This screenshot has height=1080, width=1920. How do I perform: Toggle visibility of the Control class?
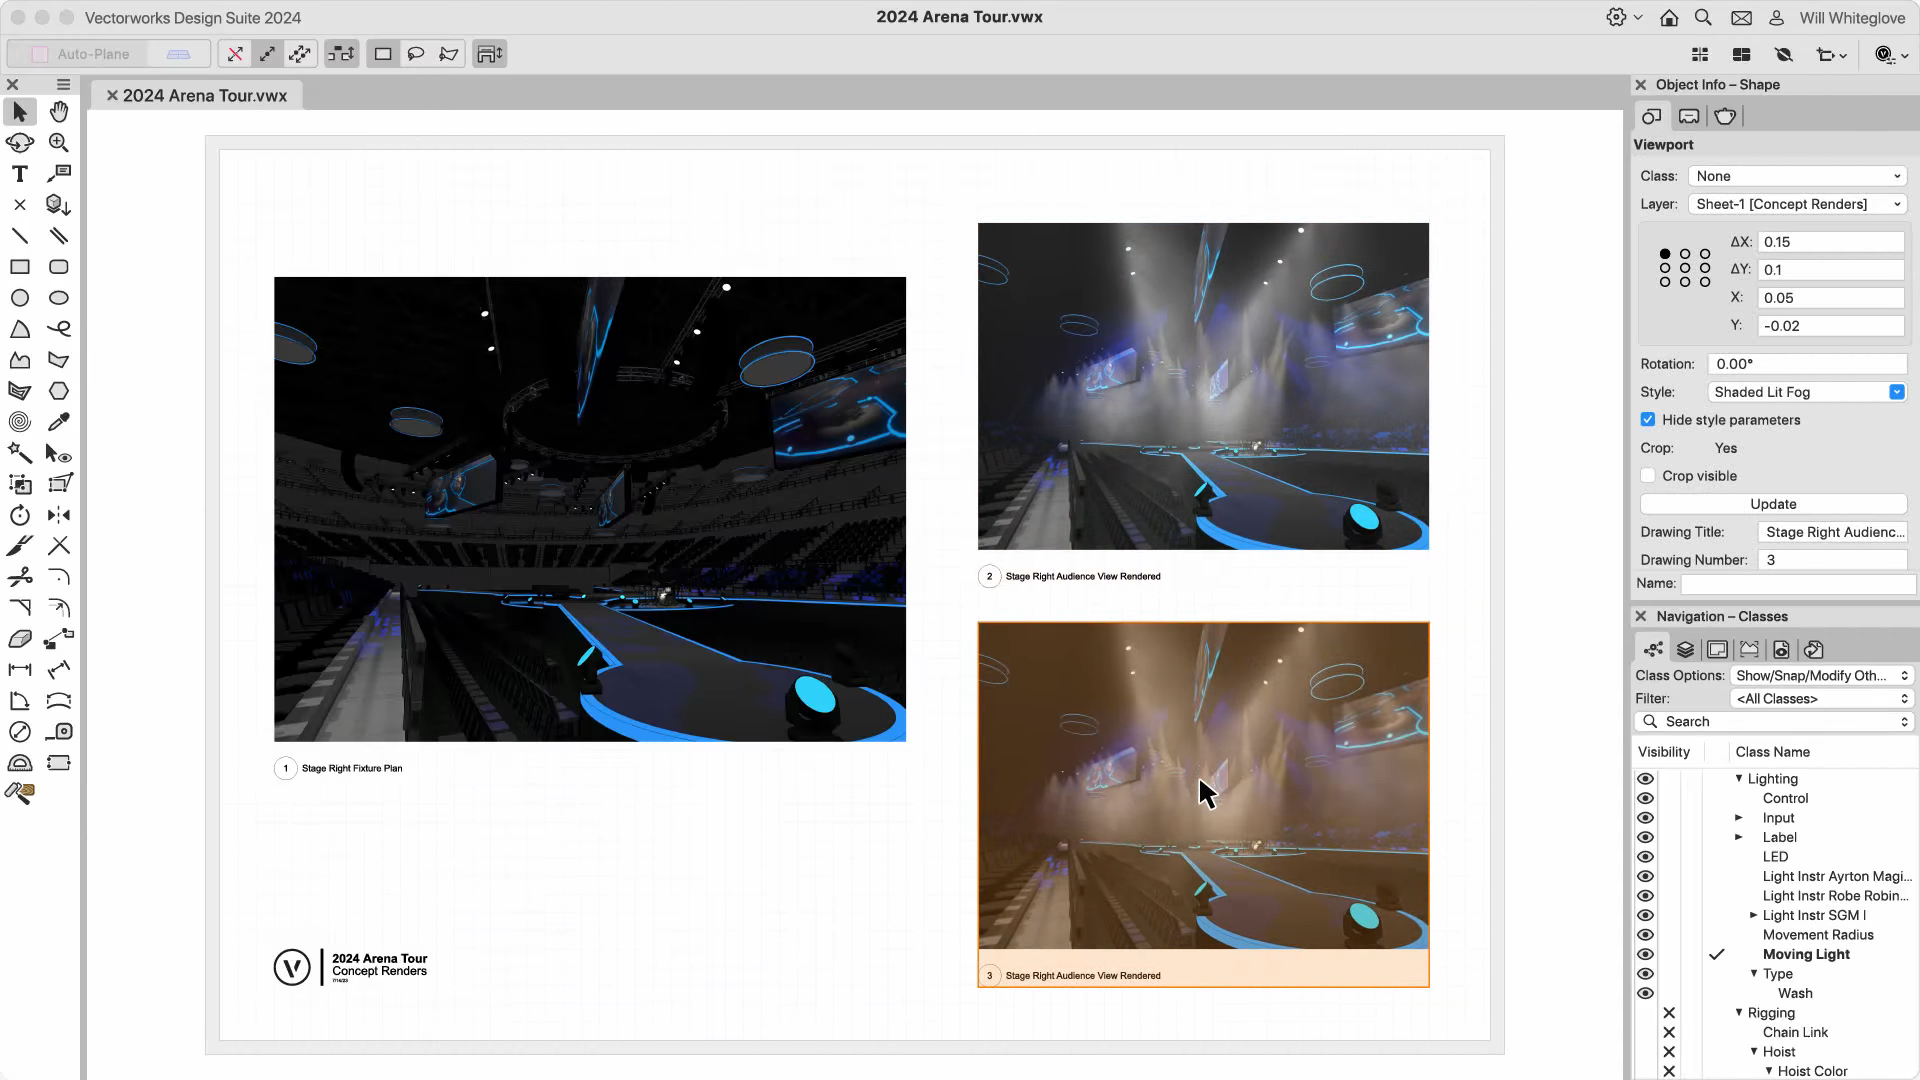[1645, 798]
